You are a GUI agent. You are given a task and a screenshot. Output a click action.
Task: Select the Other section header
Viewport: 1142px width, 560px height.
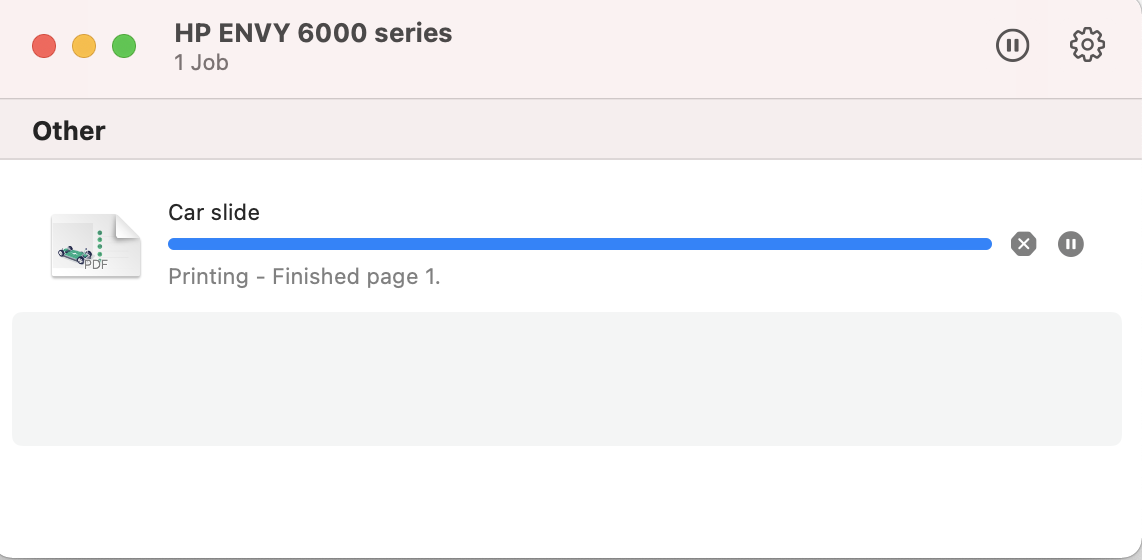69,131
